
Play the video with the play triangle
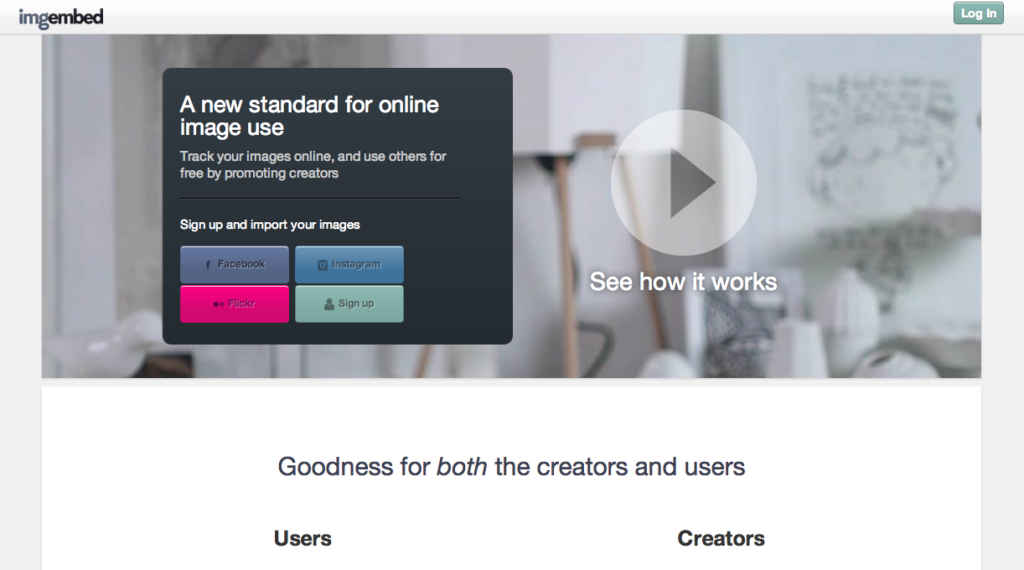click(692, 183)
